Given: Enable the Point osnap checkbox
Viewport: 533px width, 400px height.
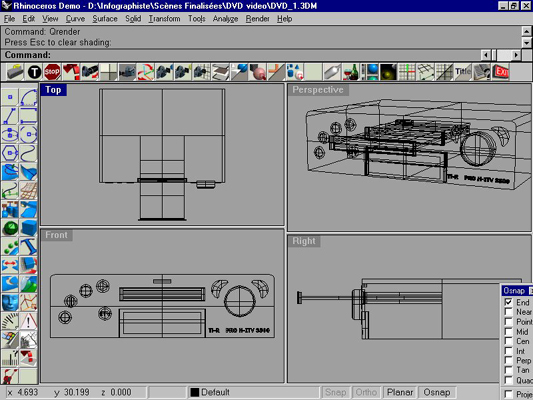Looking at the screenshot, I should tap(509, 321).
